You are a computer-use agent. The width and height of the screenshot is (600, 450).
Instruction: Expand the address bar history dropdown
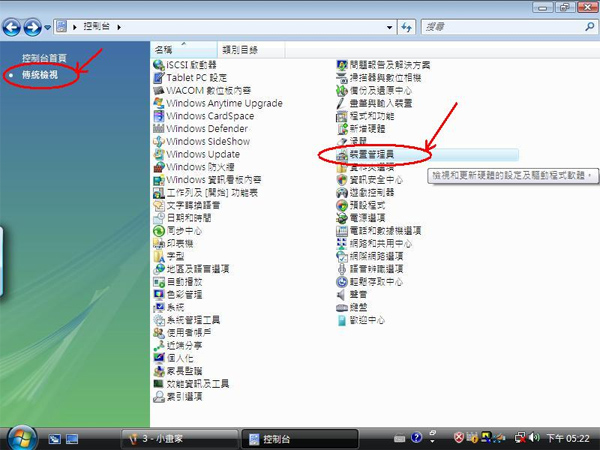[390, 27]
